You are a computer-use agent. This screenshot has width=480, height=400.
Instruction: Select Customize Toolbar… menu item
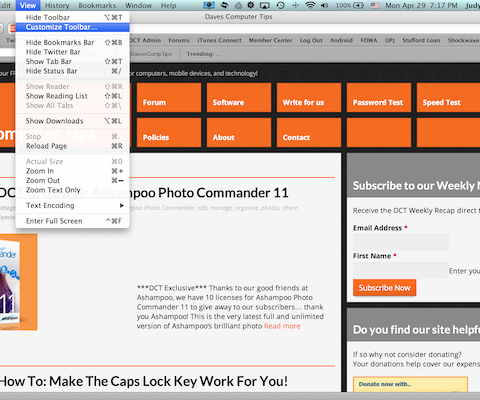point(72,27)
